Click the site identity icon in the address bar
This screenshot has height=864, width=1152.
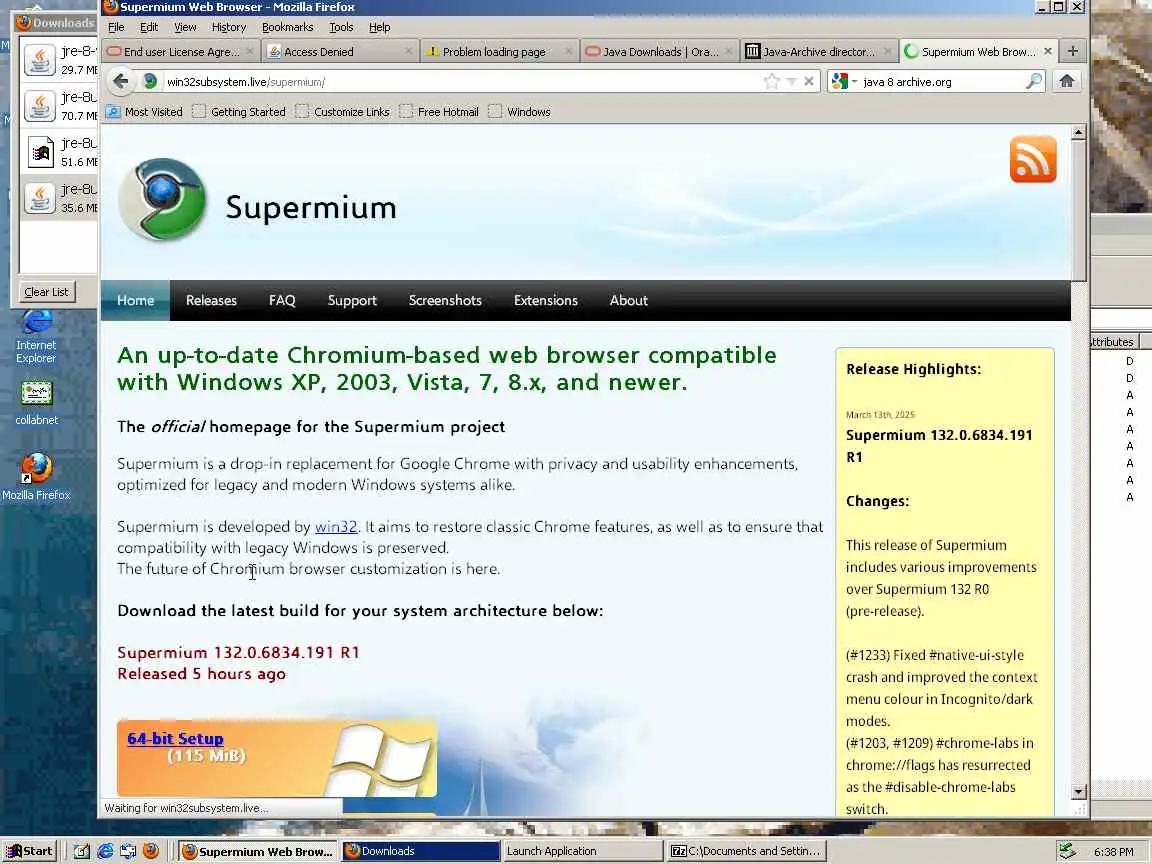pyautogui.click(x=150, y=82)
